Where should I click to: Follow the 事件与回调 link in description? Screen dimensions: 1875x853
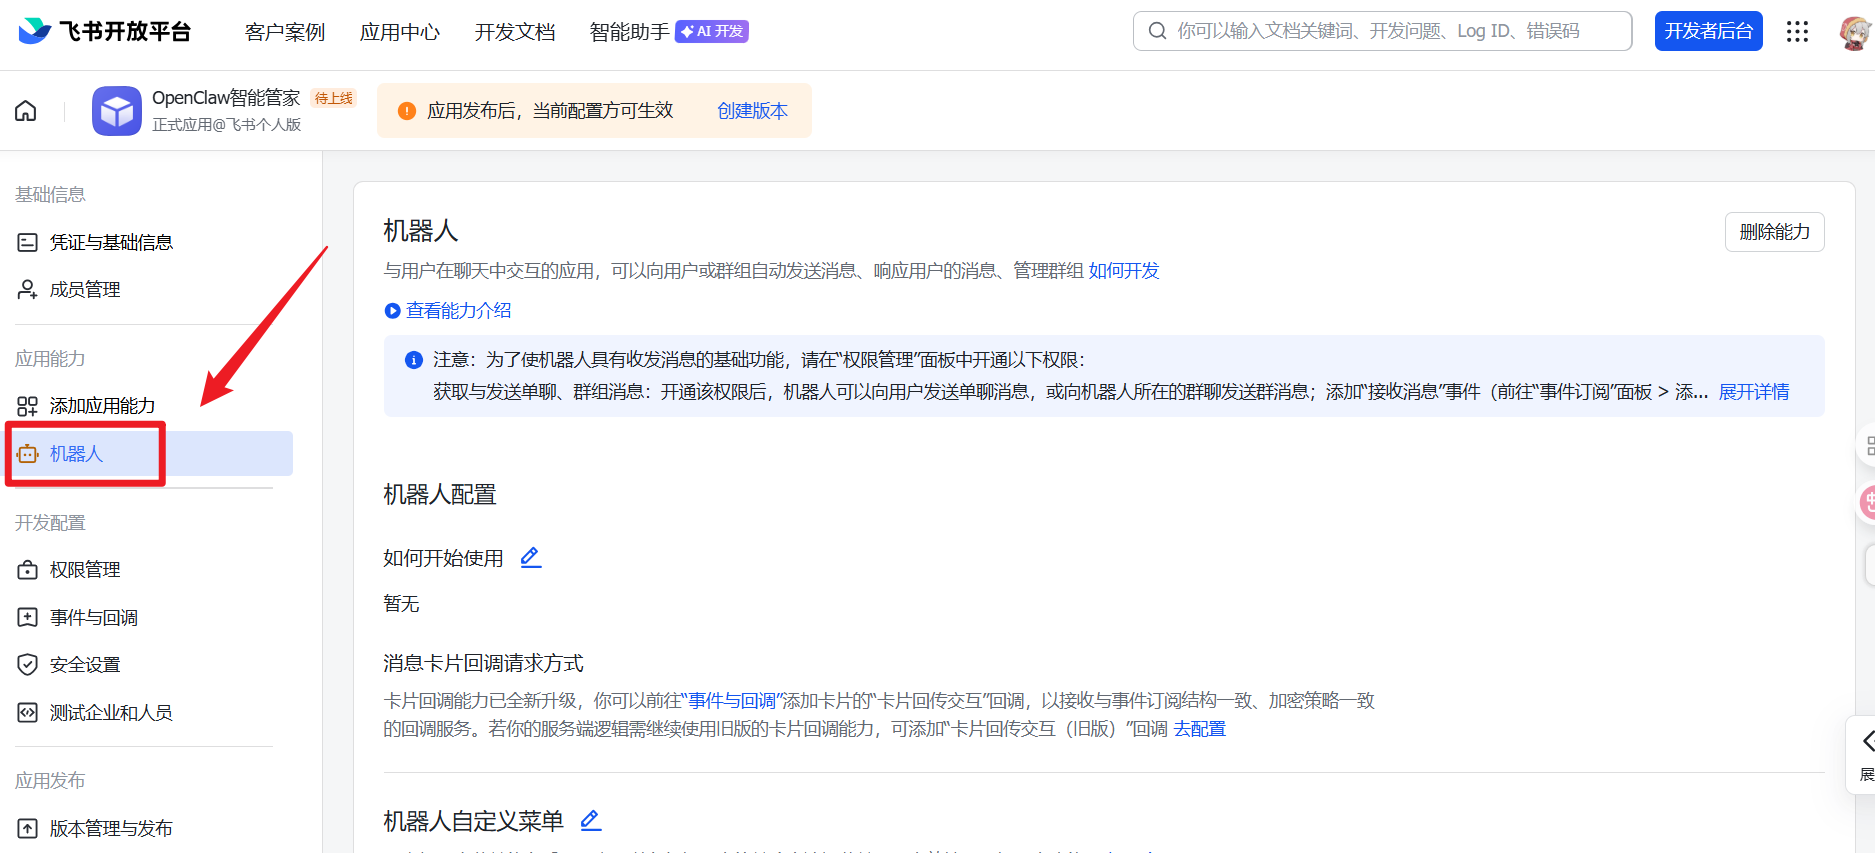(x=732, y=701)
